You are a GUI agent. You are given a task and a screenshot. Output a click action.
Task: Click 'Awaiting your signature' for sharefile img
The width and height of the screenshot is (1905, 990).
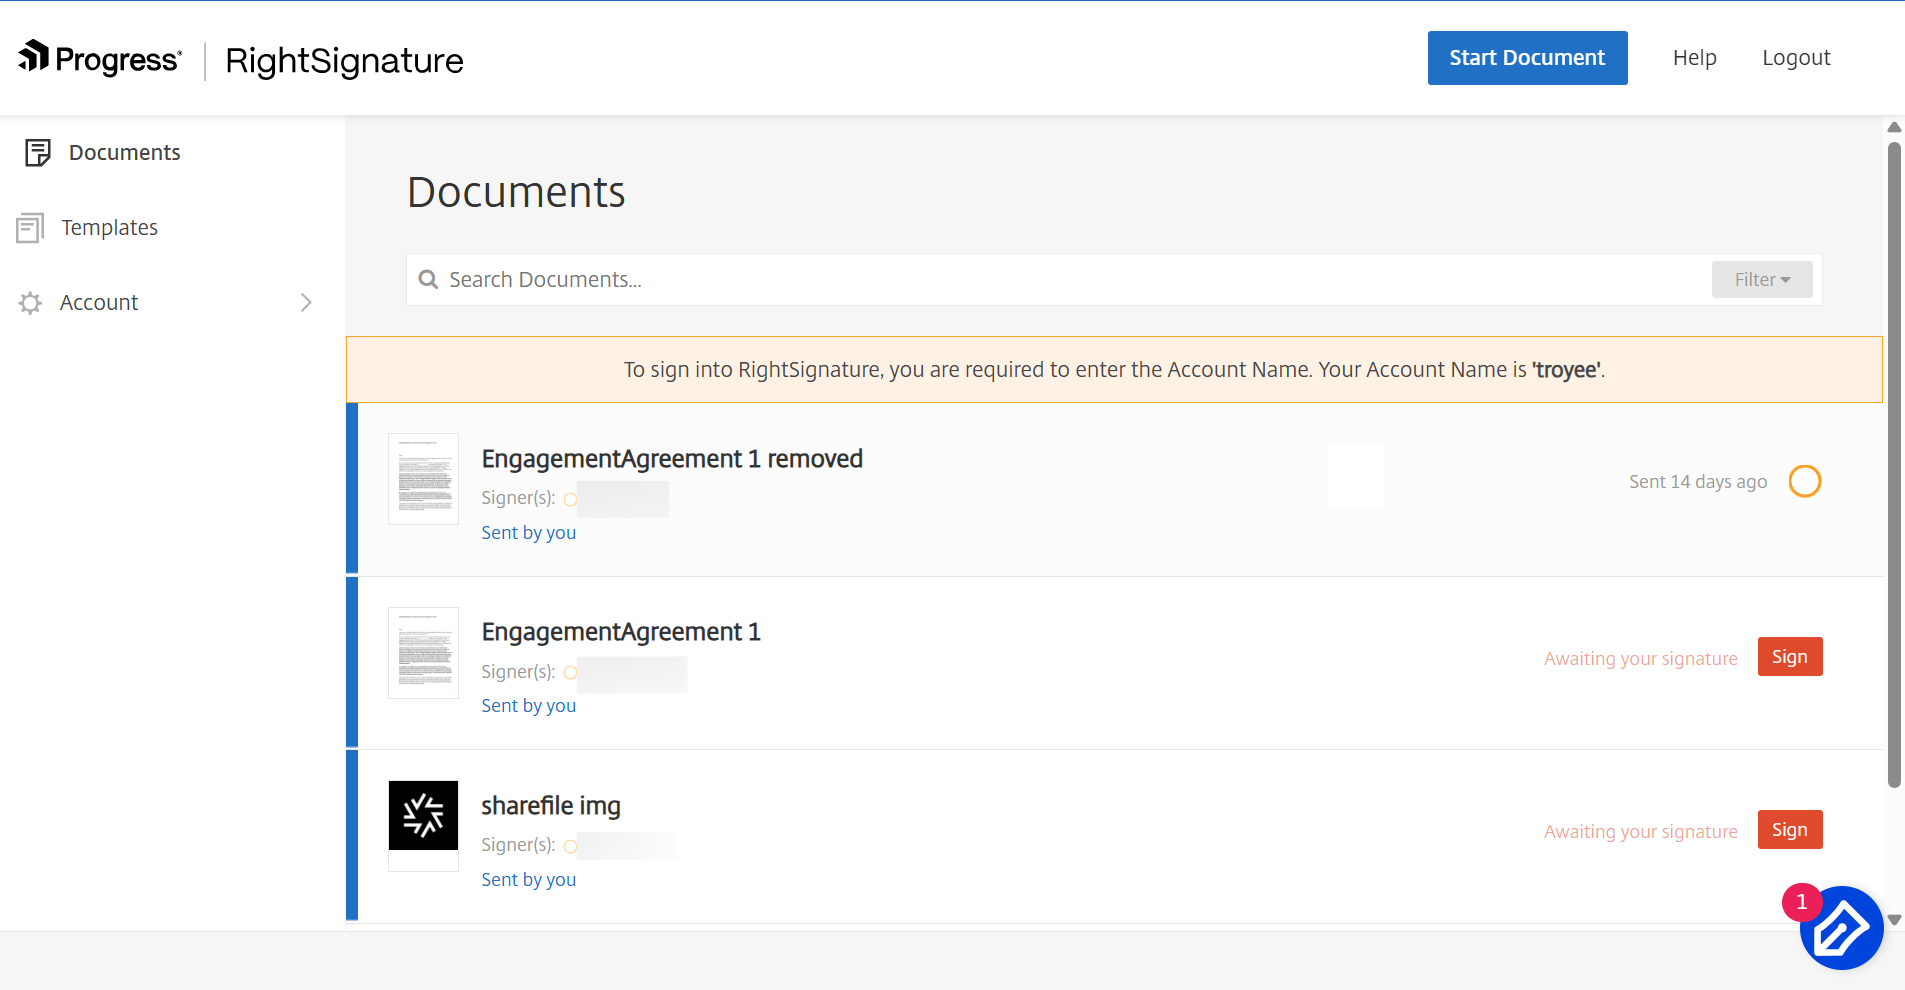pos(1641,832)
